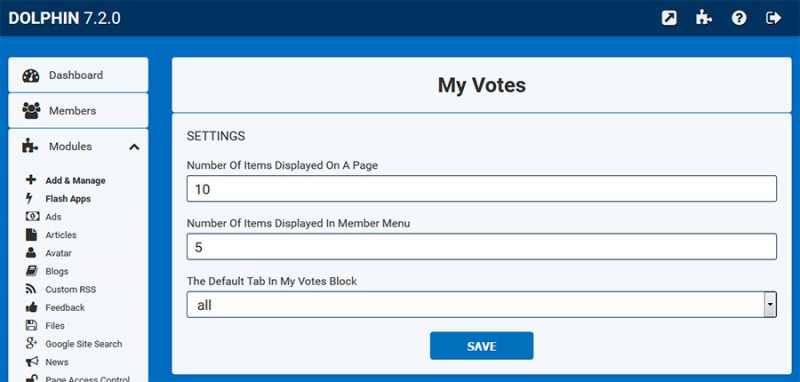Click the puzzle-piece extensions icon in header
Screen dimensions: 800x382
click(704, 18)
